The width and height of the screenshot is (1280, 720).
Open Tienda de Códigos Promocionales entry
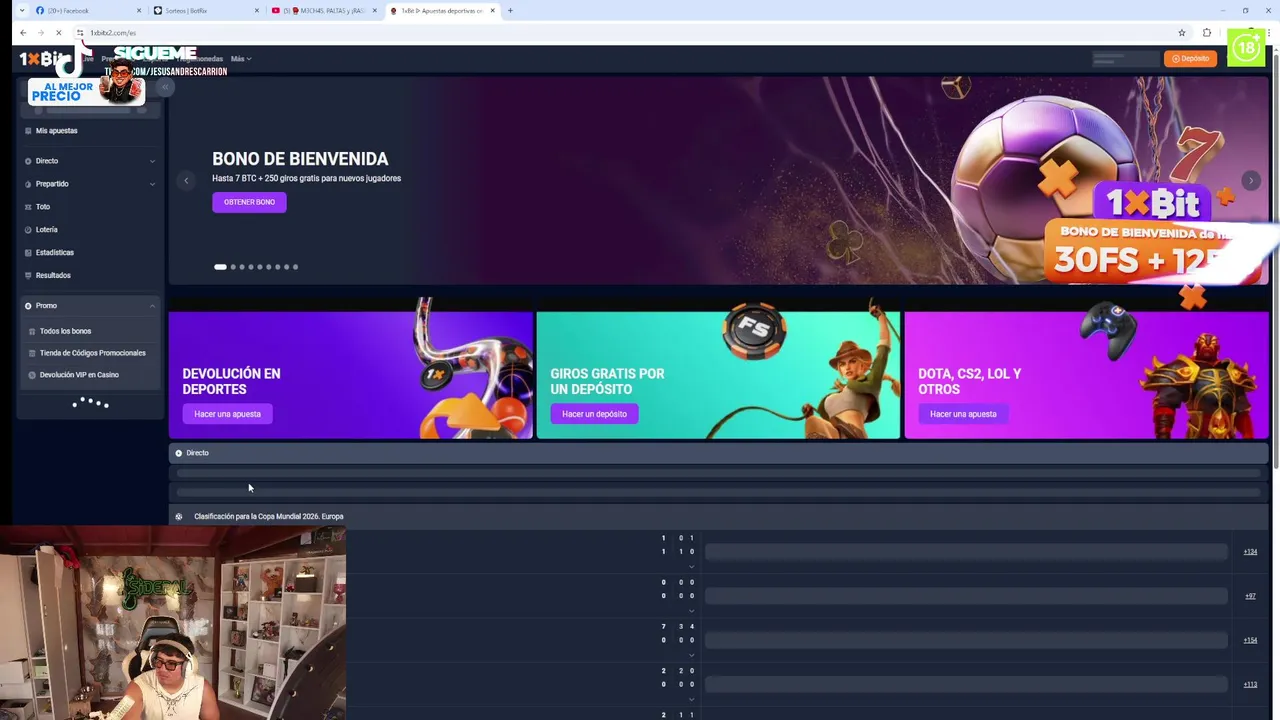coord(92,353)
